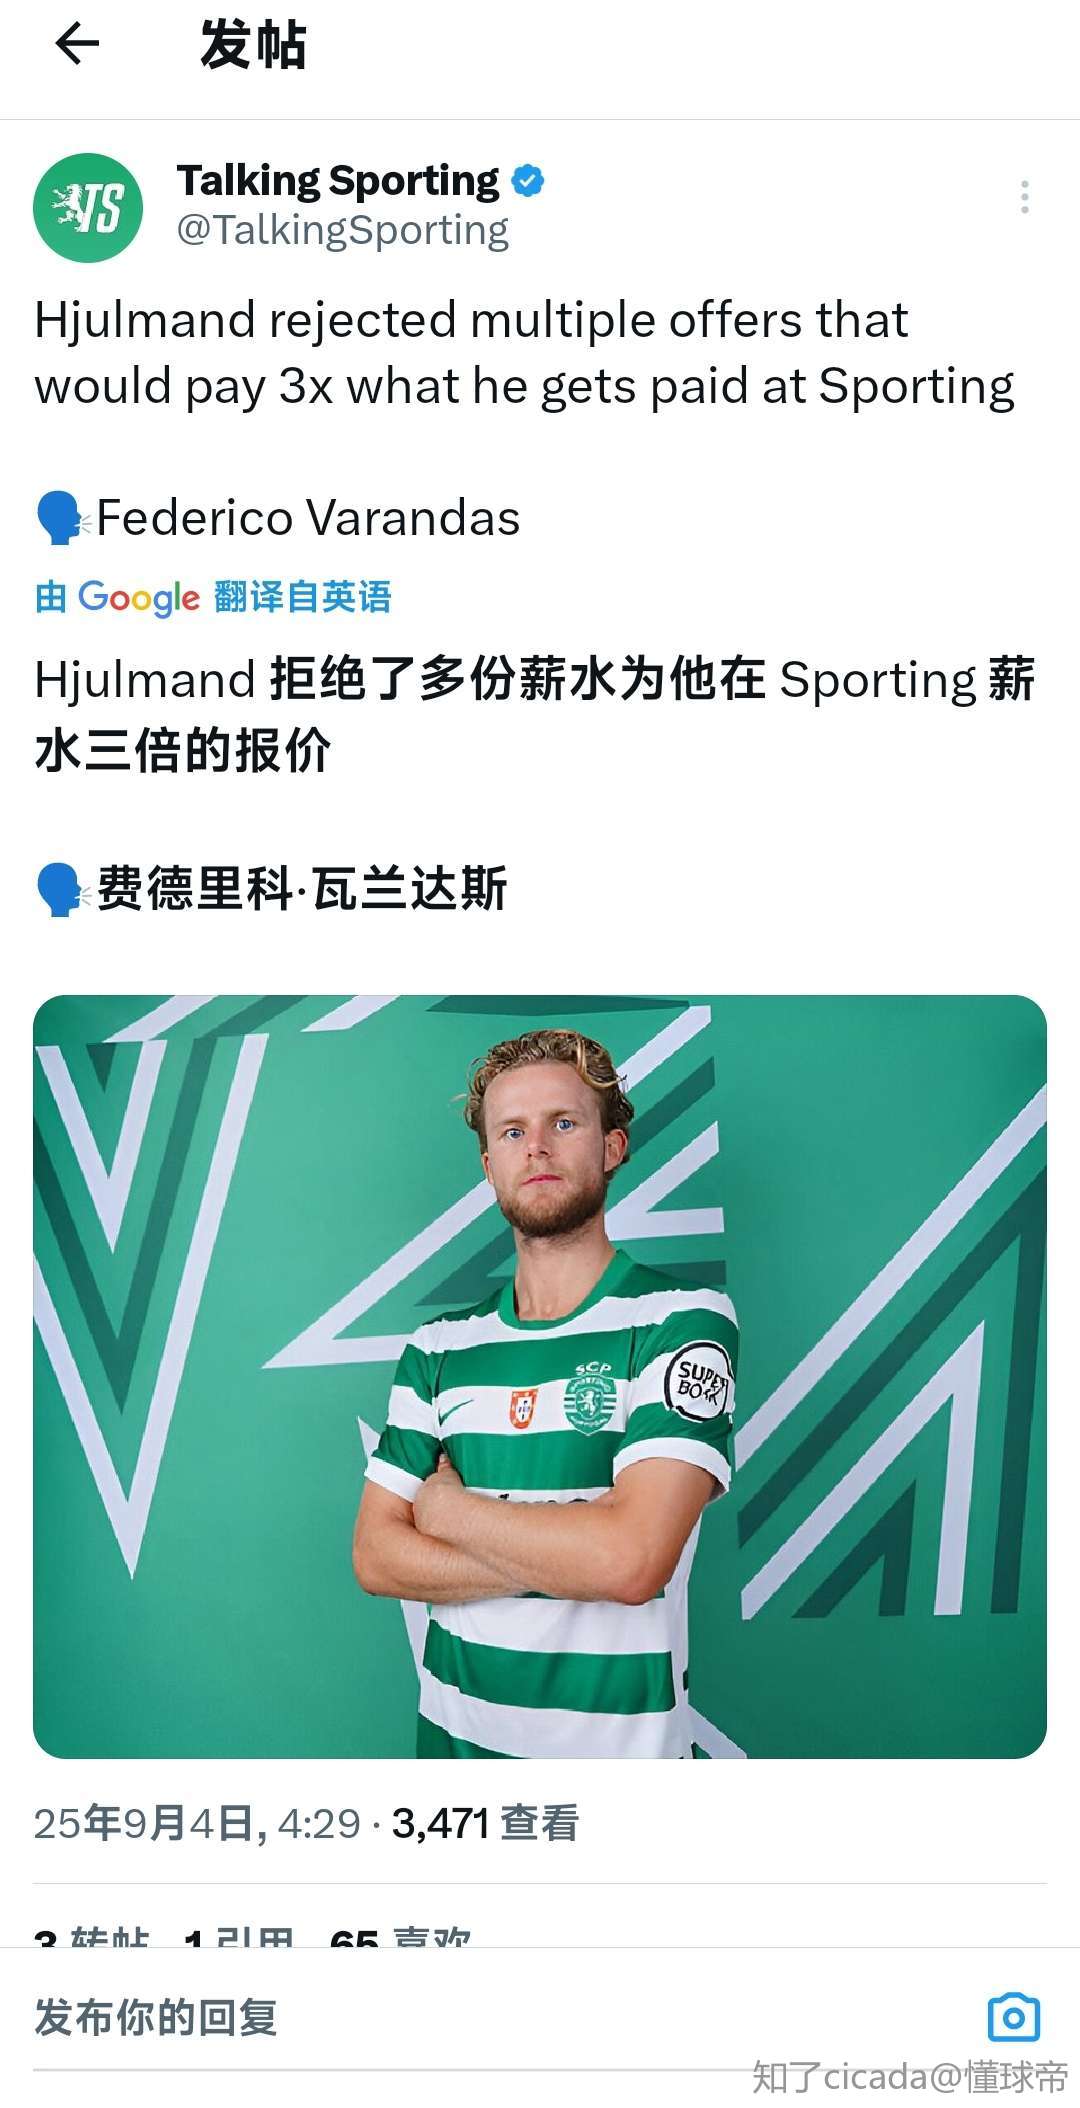The image size is (1080, 2108).
Task: Tap the 发帖 page title
Action: coord(253,45)
